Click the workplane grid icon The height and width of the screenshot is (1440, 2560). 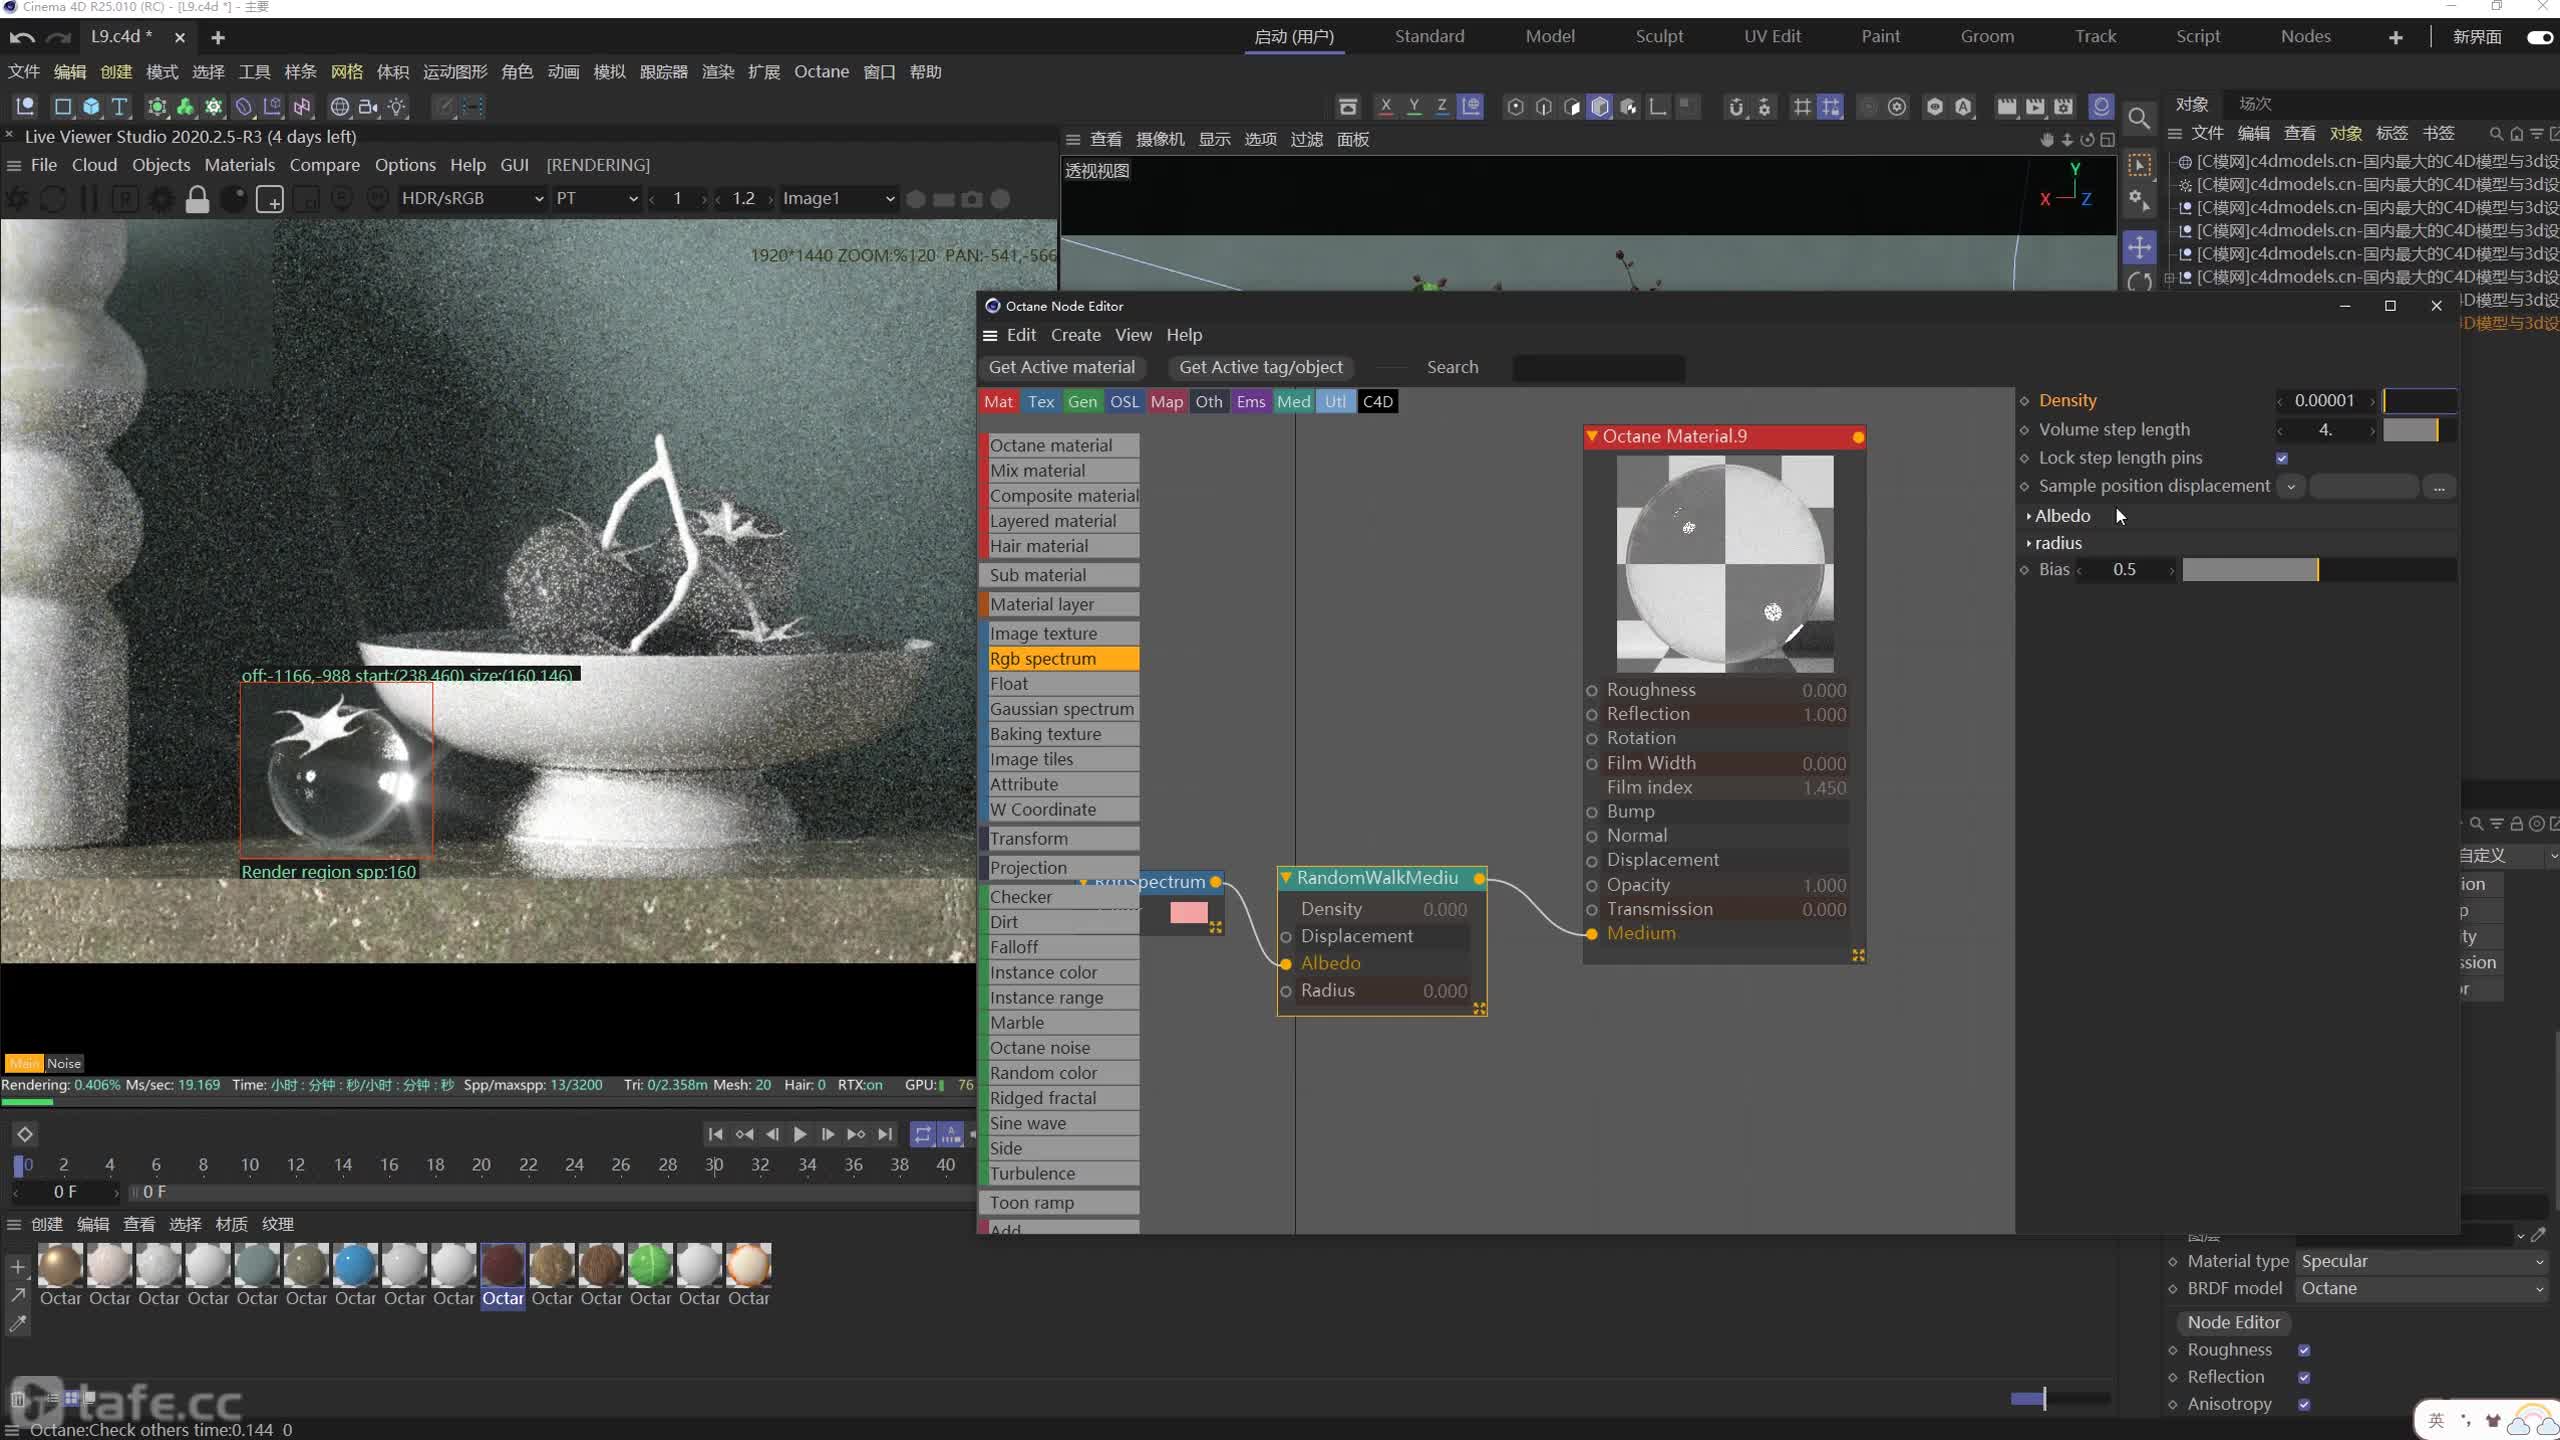point(1802,107)
